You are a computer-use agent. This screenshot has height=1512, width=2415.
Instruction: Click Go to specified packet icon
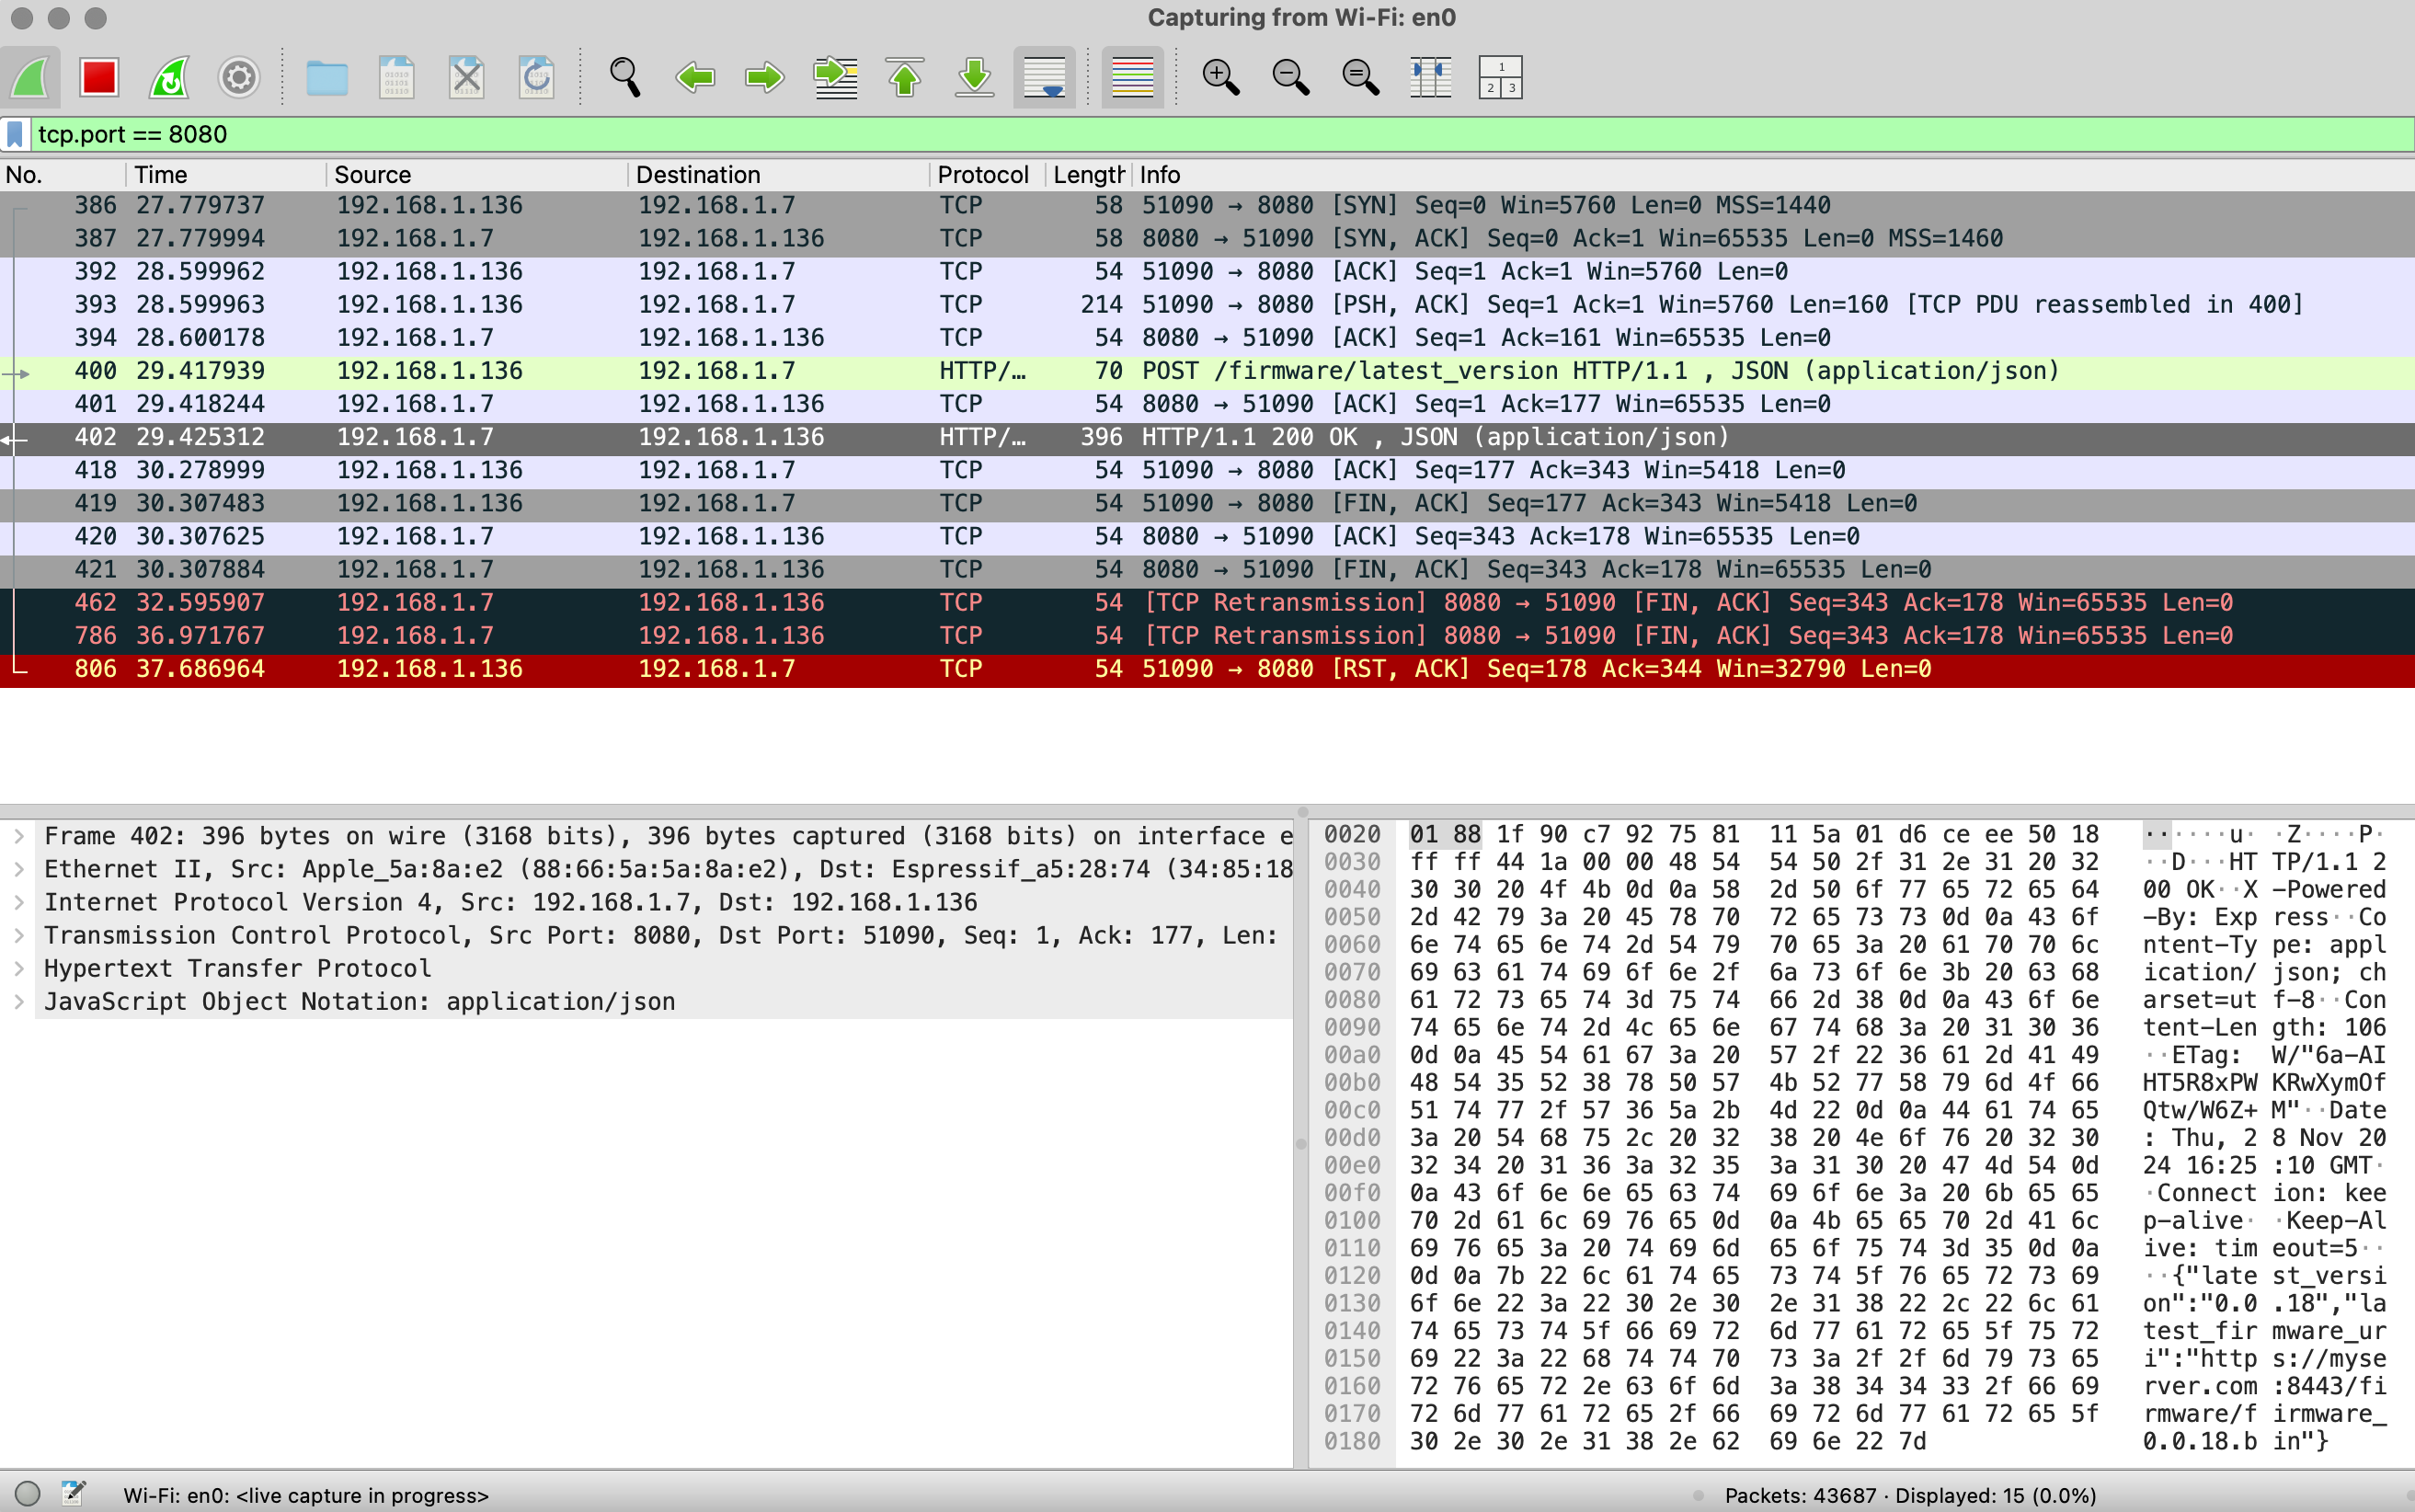835,77
